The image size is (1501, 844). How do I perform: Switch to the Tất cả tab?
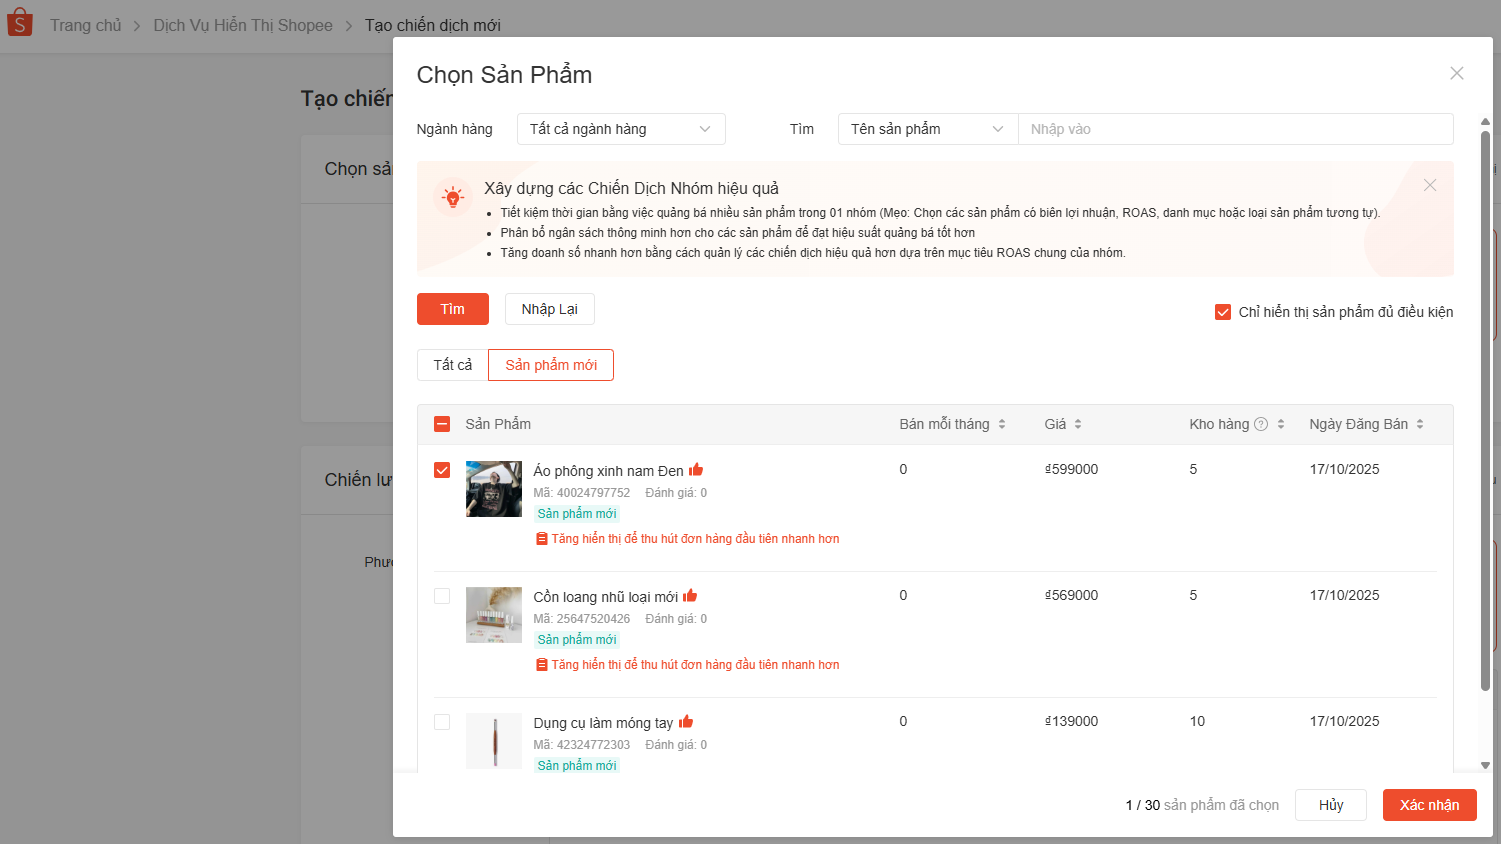[x=452, y=365]
